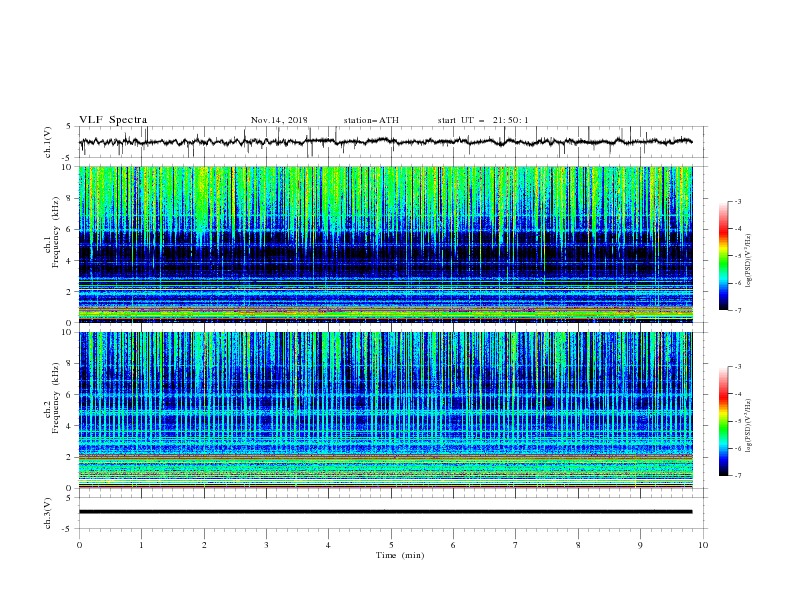This screenshot has height=612, width=792.
Task: Click the 'ch.3(V)' axis label
Action: click(48, 513)
